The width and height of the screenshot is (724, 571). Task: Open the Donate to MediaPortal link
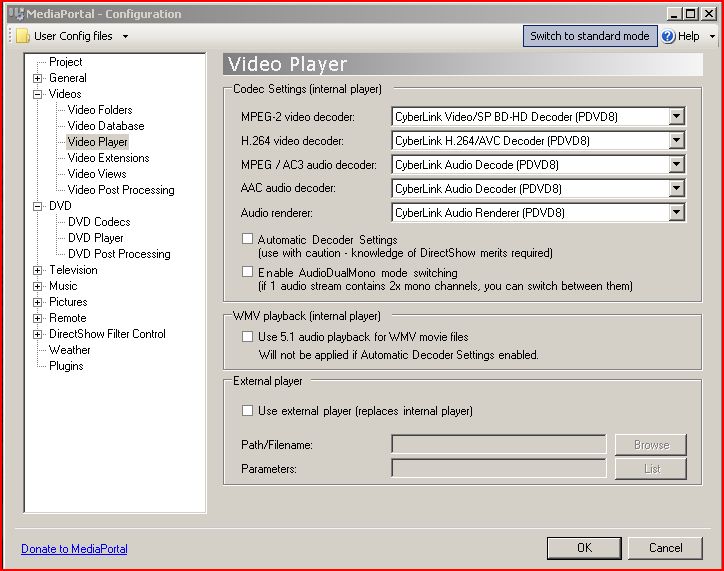74,549
